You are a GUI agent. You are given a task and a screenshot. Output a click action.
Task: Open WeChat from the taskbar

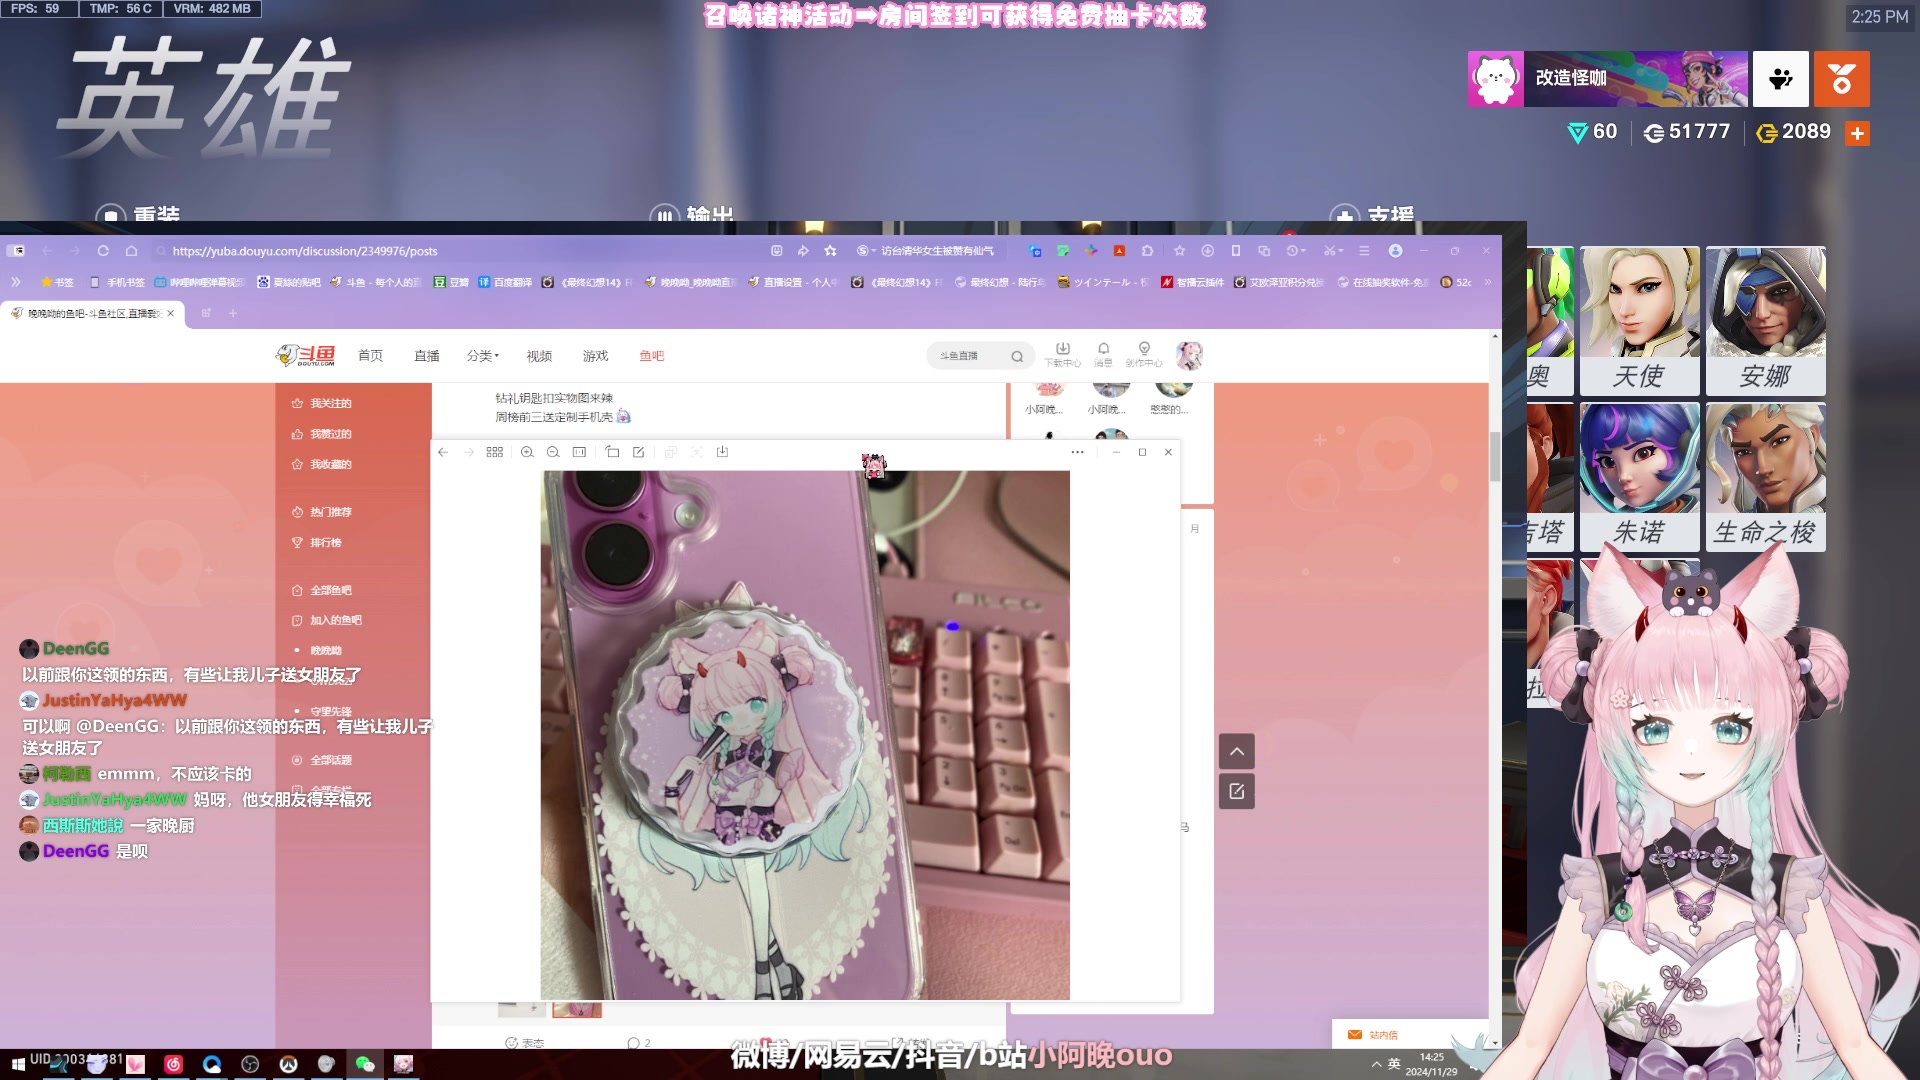365,1064
